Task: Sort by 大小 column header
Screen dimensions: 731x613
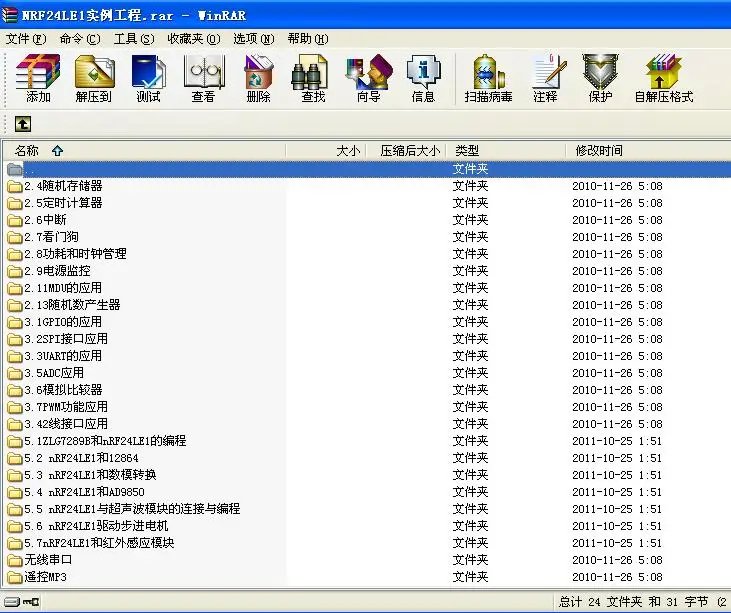Action: [x=326, y=151]
